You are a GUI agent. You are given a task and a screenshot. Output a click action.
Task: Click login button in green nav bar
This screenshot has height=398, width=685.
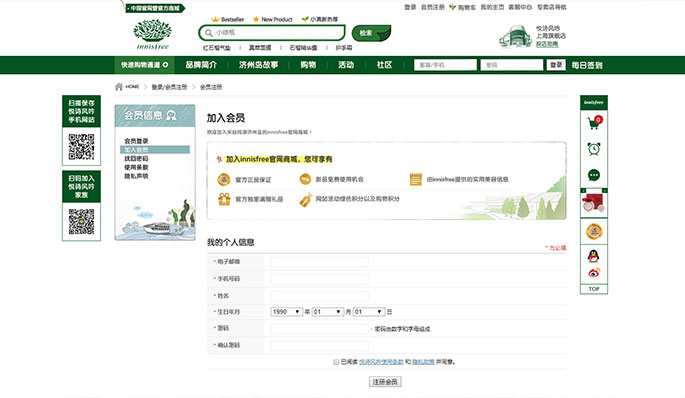click(x=556, y=65)
